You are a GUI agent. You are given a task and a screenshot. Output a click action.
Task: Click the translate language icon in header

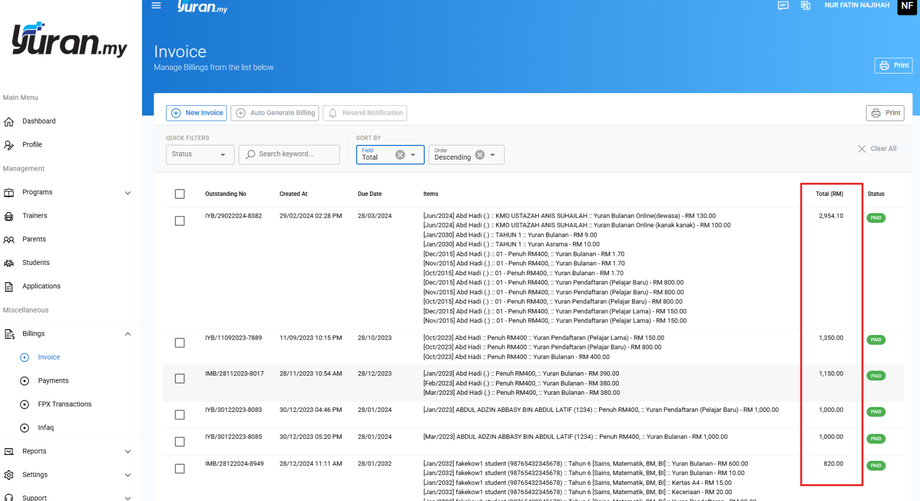[x=805, y=6]
